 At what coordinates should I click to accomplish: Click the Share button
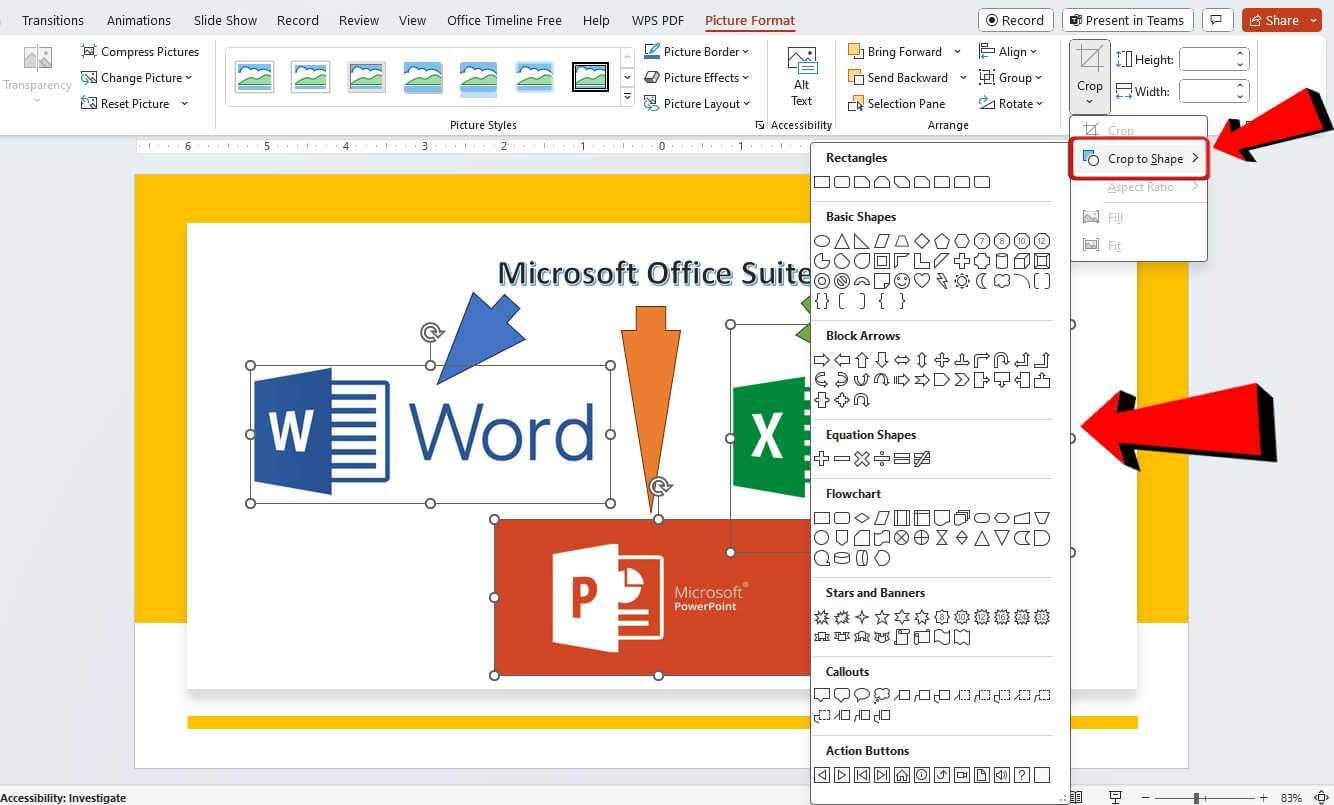(1282, 20)
